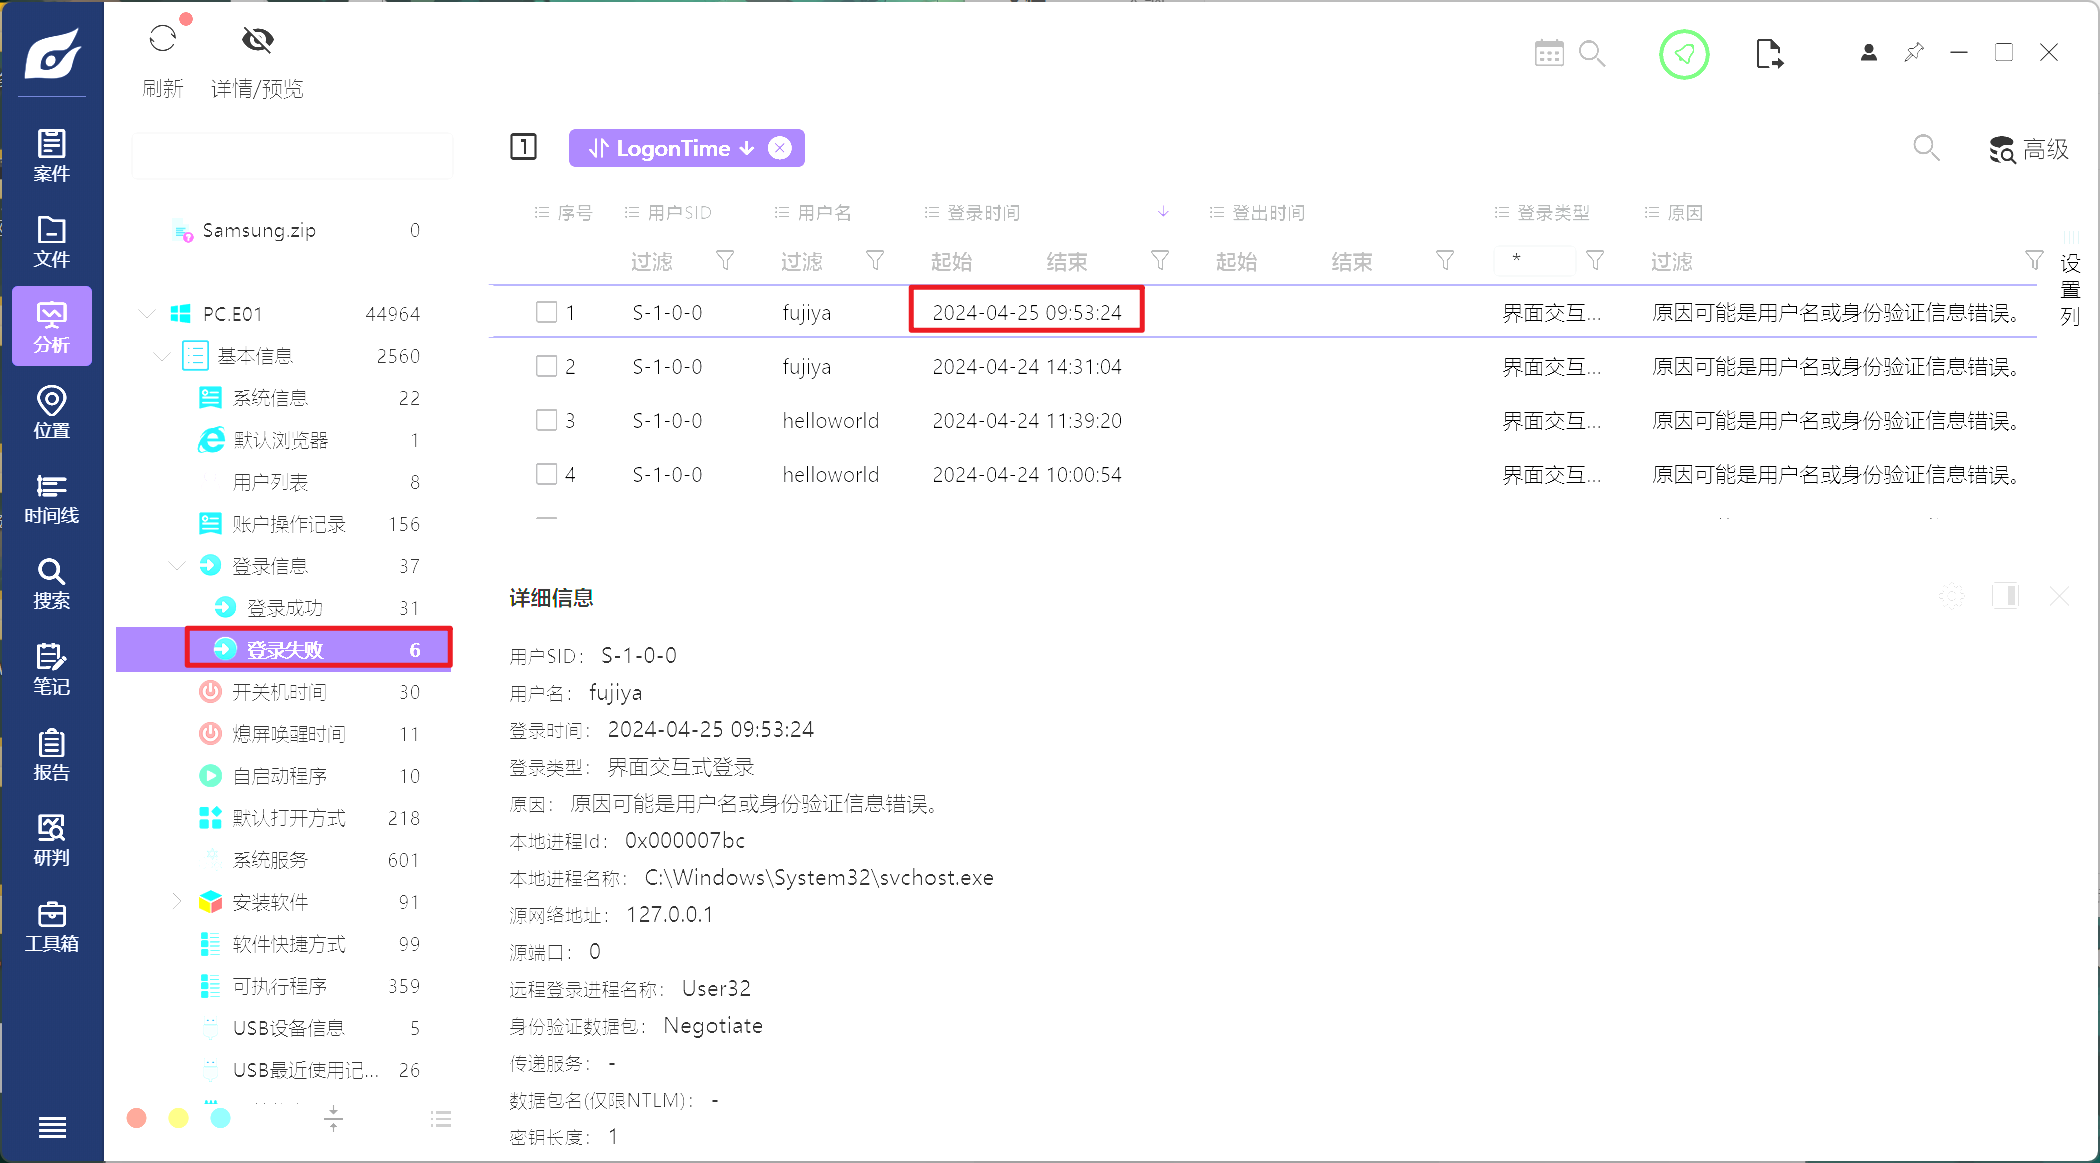Open the Files (文件) sidebar tab
This screenshot has height=1163, width=2100.
(x=52, y=242)
